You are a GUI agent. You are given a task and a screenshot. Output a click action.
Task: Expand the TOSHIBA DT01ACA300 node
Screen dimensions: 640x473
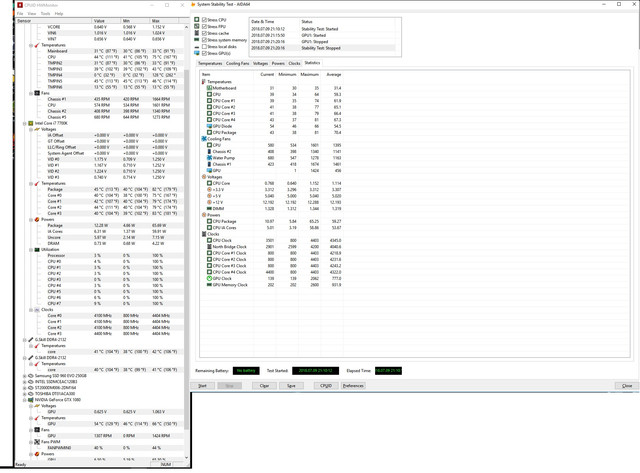click(25, 394)
